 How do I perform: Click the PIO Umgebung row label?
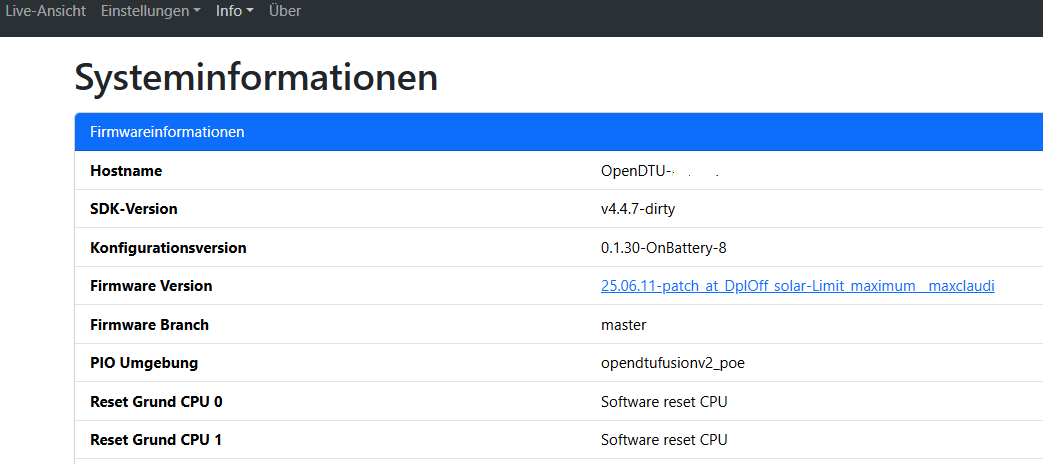tap(144, 363)
